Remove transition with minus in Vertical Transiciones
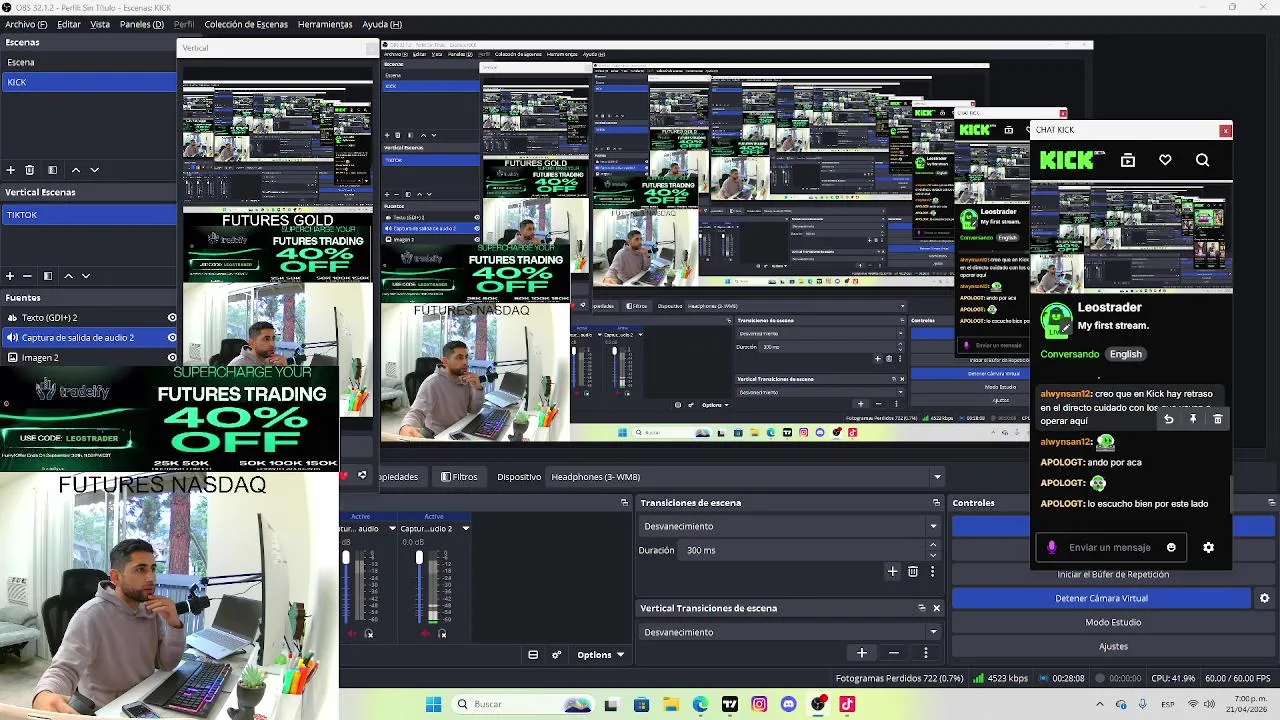The image size is (1280, 720). click(894, 653)
